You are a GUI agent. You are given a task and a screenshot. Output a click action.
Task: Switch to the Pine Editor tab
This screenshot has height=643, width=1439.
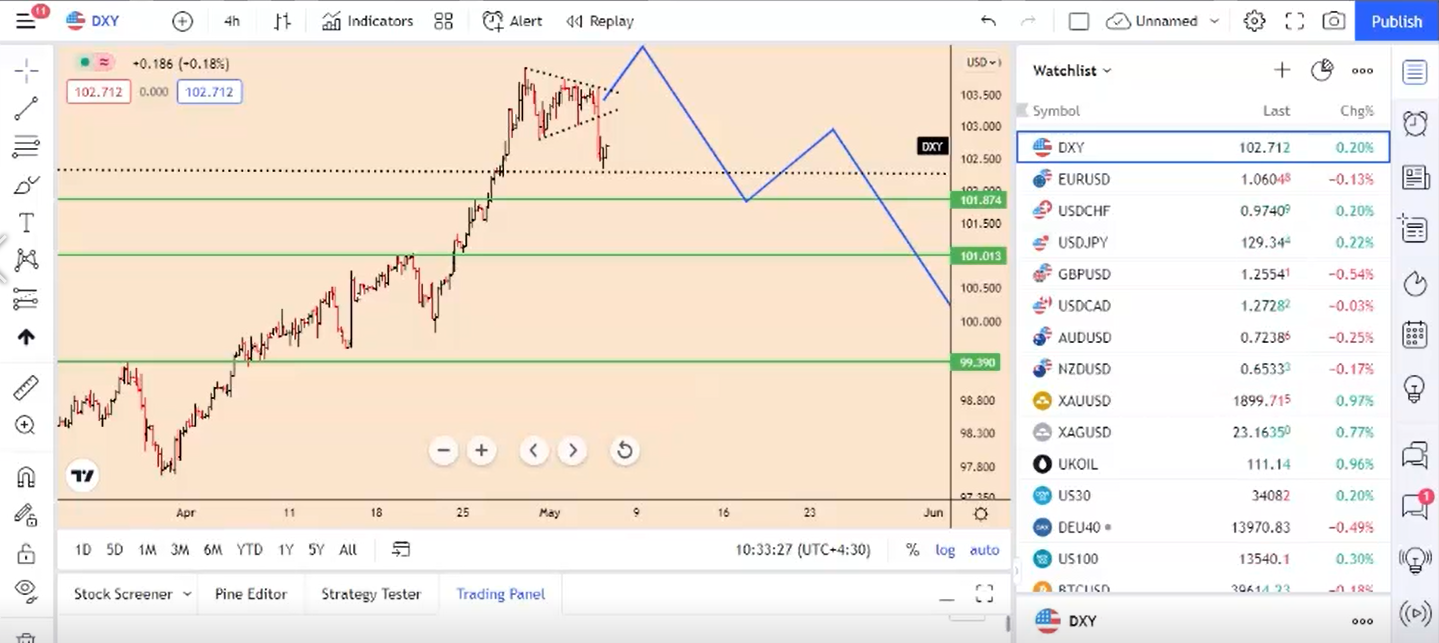[x=250, y=594]
